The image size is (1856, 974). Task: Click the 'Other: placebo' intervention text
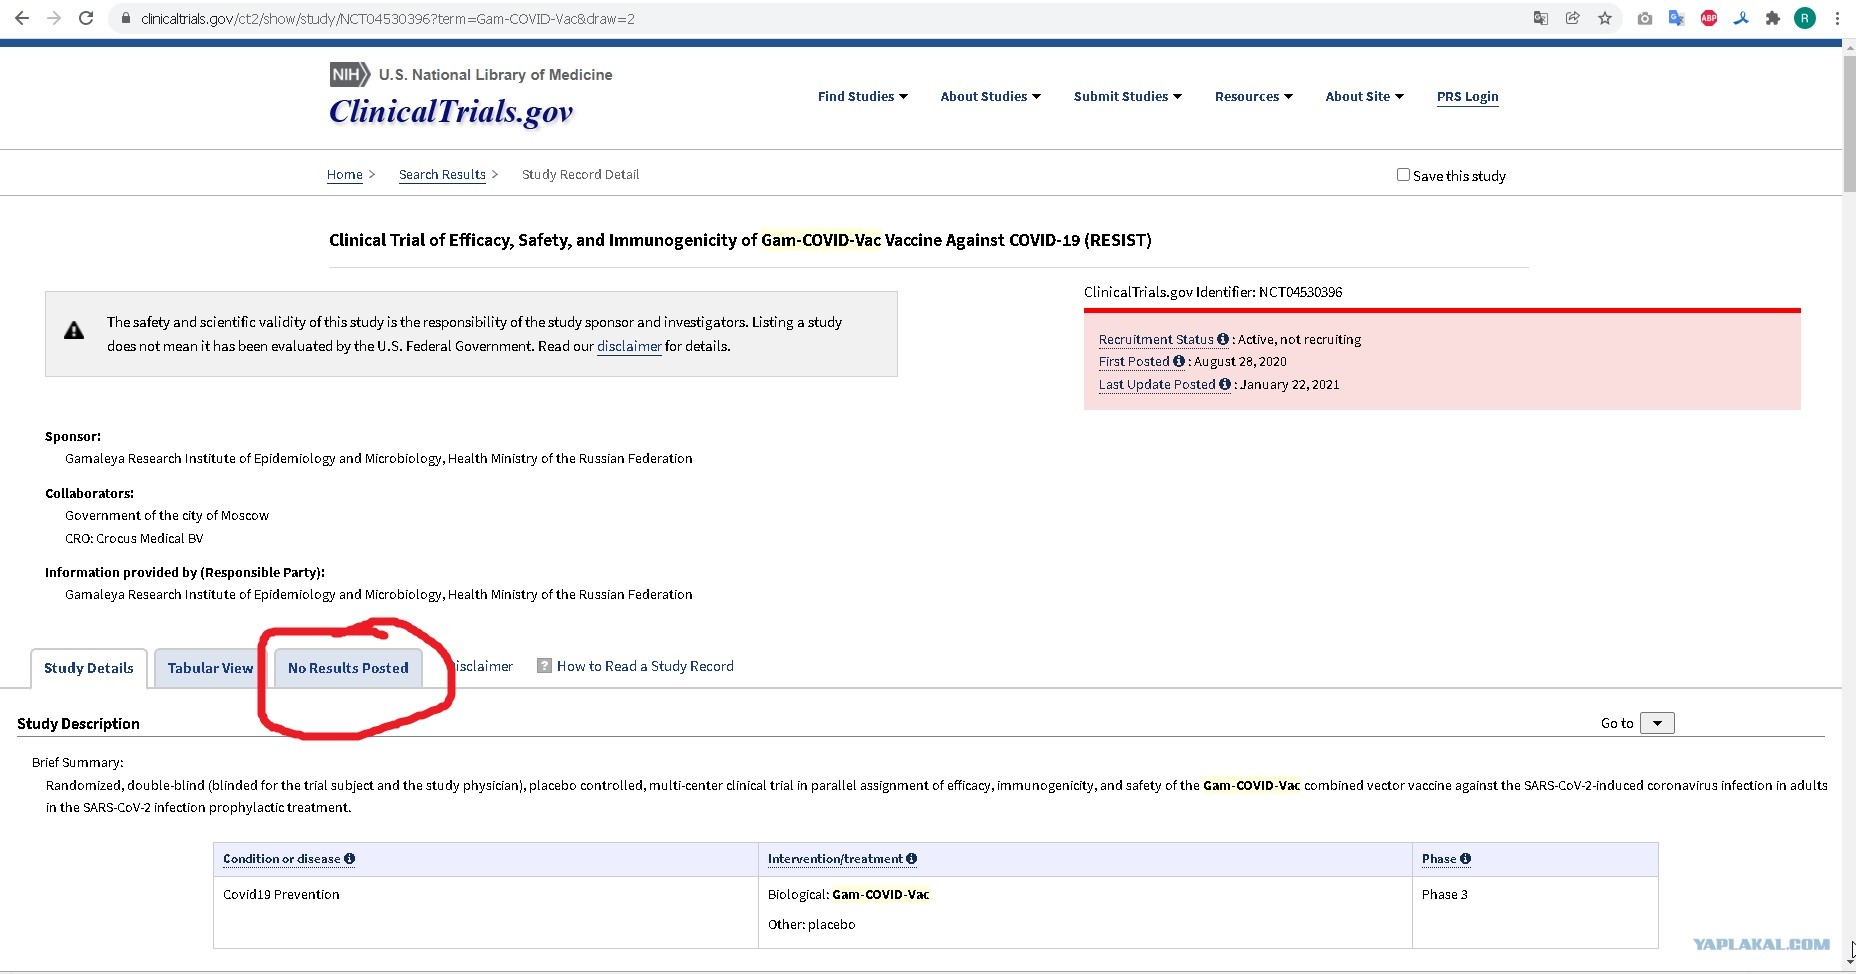click(x=811, y=925)
